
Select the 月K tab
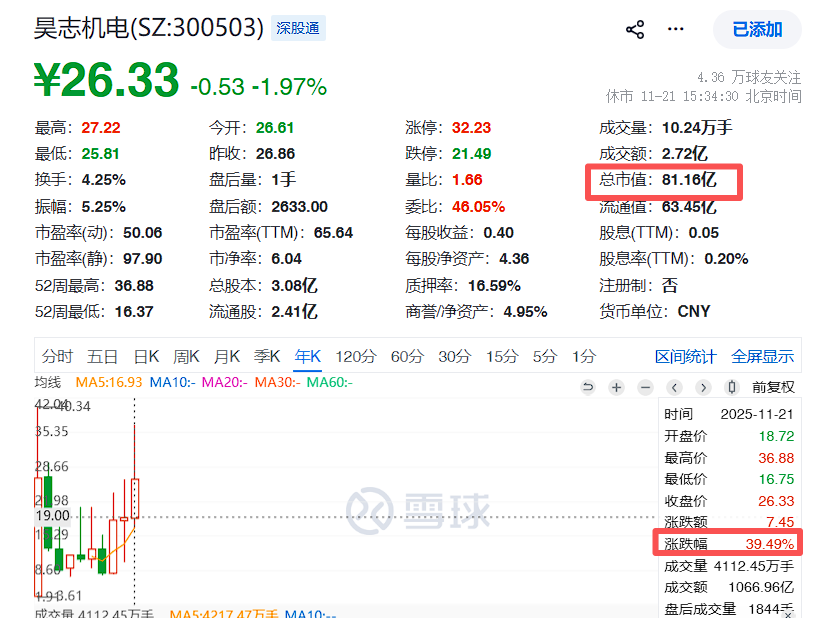[x=226, y=357]
